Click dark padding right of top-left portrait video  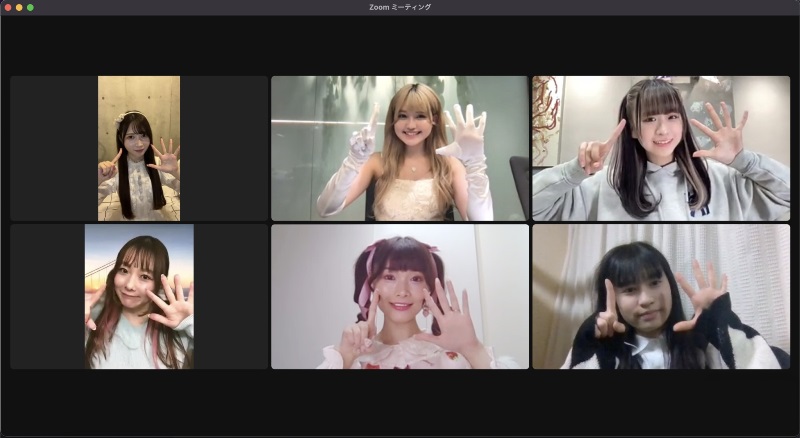[x=224, y=148]
